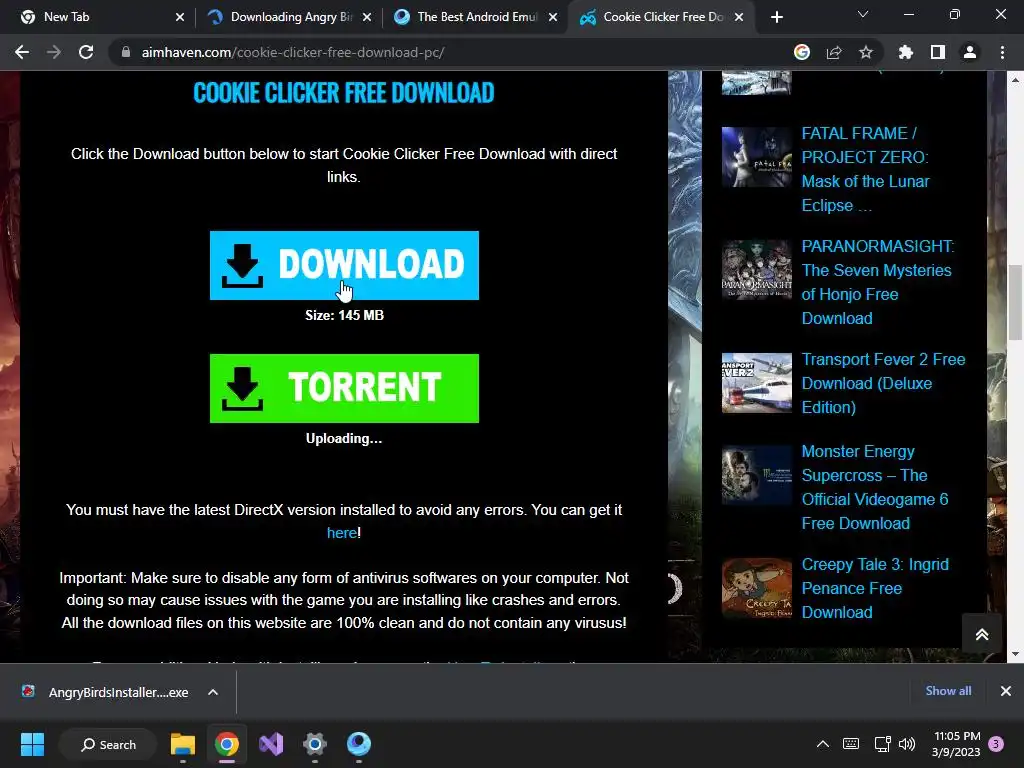Close the Cookie Clicker tab
The width and height of the screenshot is (1024, 768).
point(739,17)
